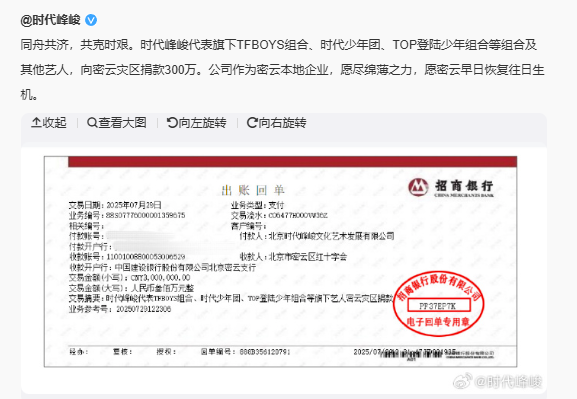This screenshot has height=399, width=577.
Task: Click the 收款账号 number line
Action: pos(127,257)
